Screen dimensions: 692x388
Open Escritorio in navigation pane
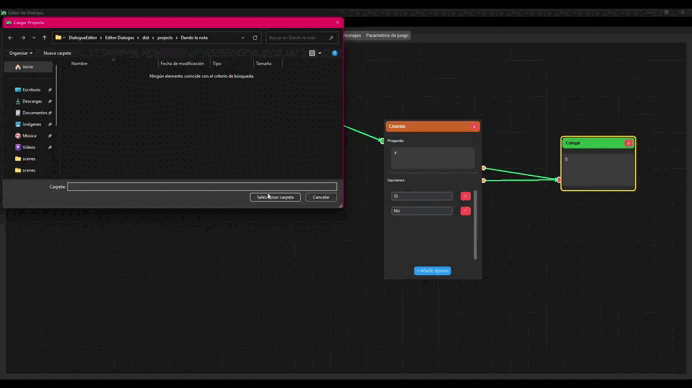tap(31, 90)
